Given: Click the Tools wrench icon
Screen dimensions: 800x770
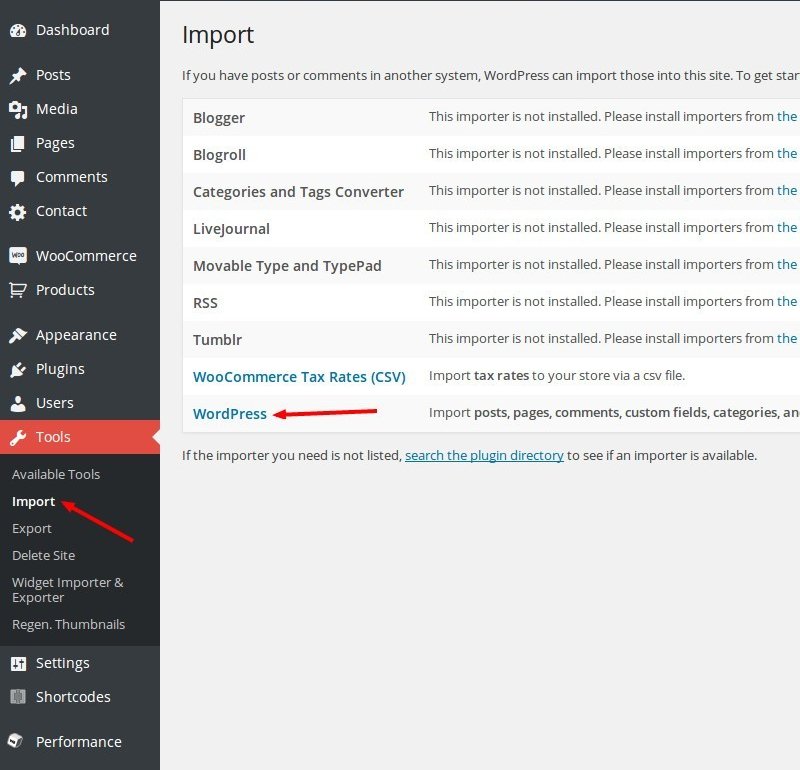Looking at the screenshot, I should pos(18,437).
